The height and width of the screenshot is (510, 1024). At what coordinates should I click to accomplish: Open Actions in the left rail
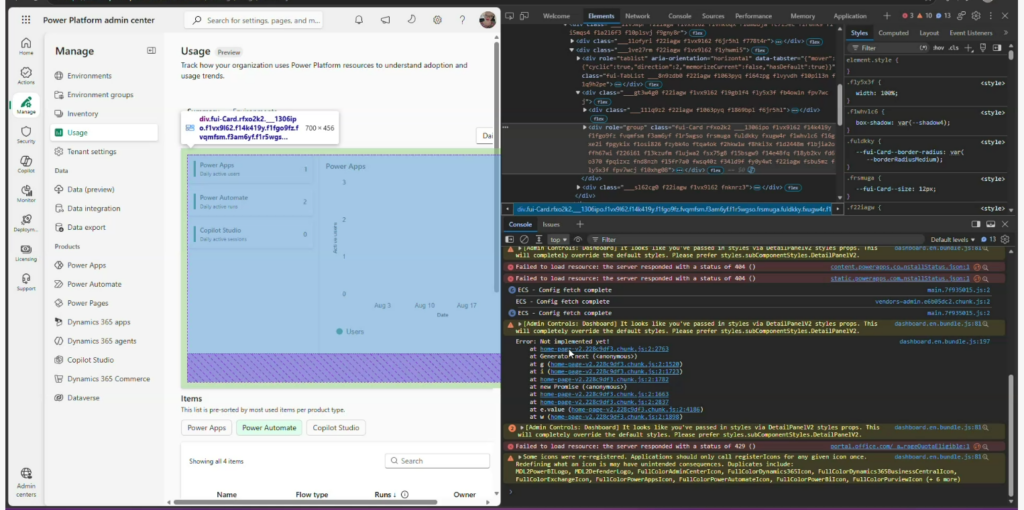point(25,76)
